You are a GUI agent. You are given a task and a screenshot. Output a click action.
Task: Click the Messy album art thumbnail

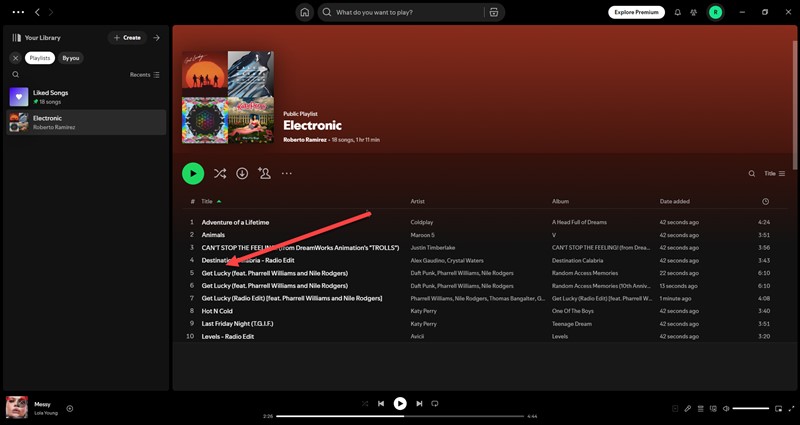click(17, 407)
